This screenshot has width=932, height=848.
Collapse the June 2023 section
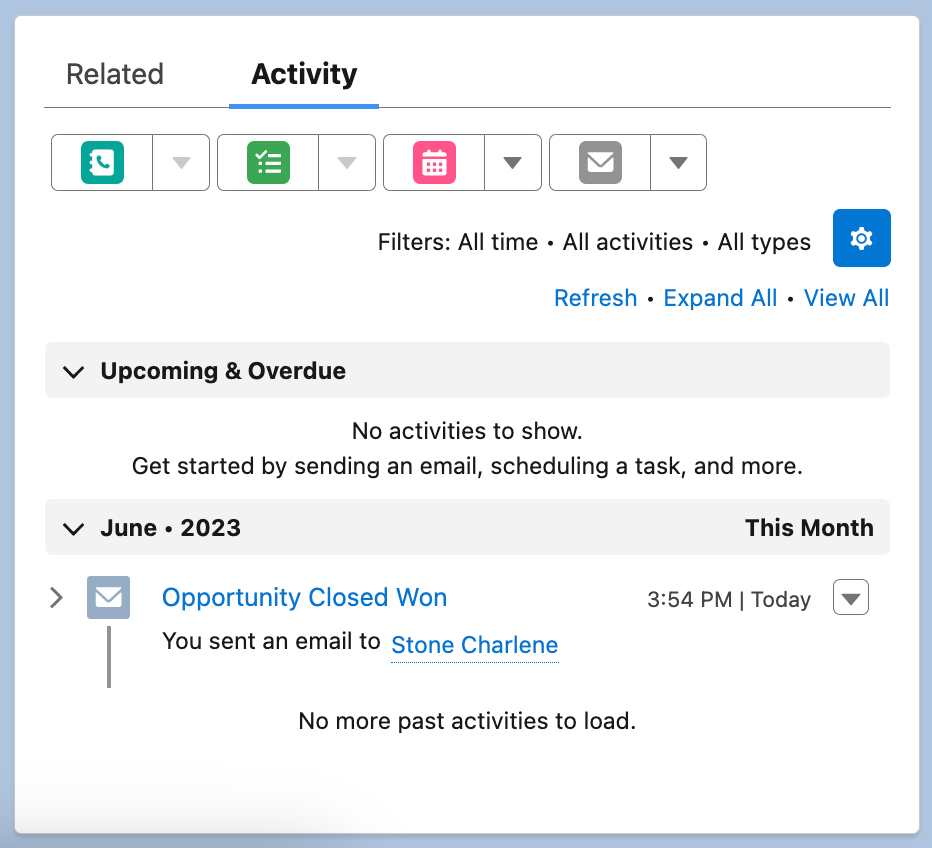click(73, 528)
